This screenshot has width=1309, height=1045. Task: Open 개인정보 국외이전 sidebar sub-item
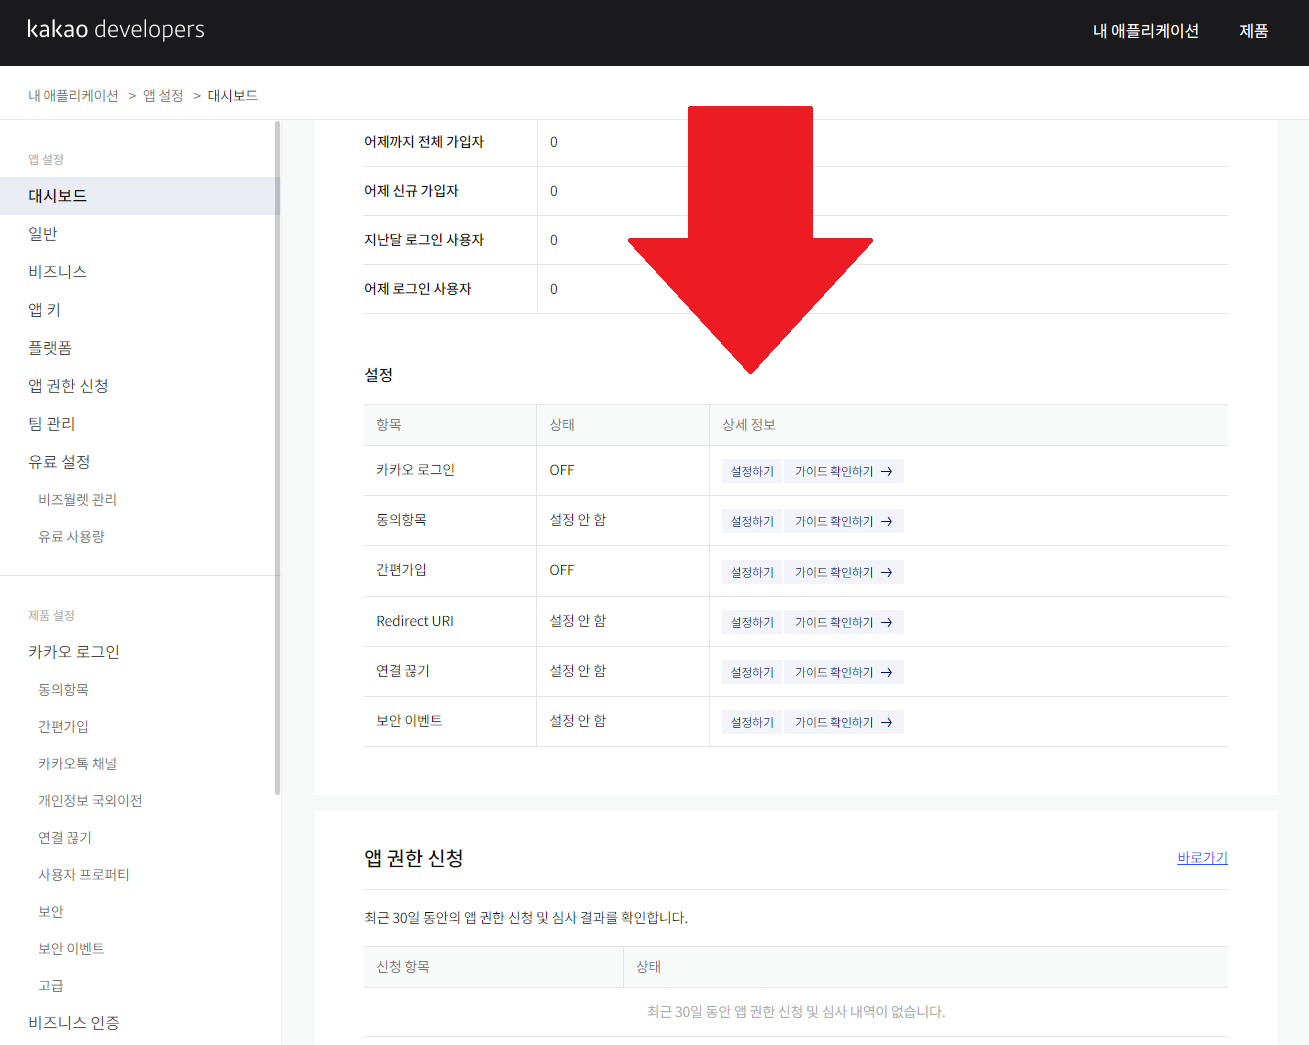pos(90,801)
